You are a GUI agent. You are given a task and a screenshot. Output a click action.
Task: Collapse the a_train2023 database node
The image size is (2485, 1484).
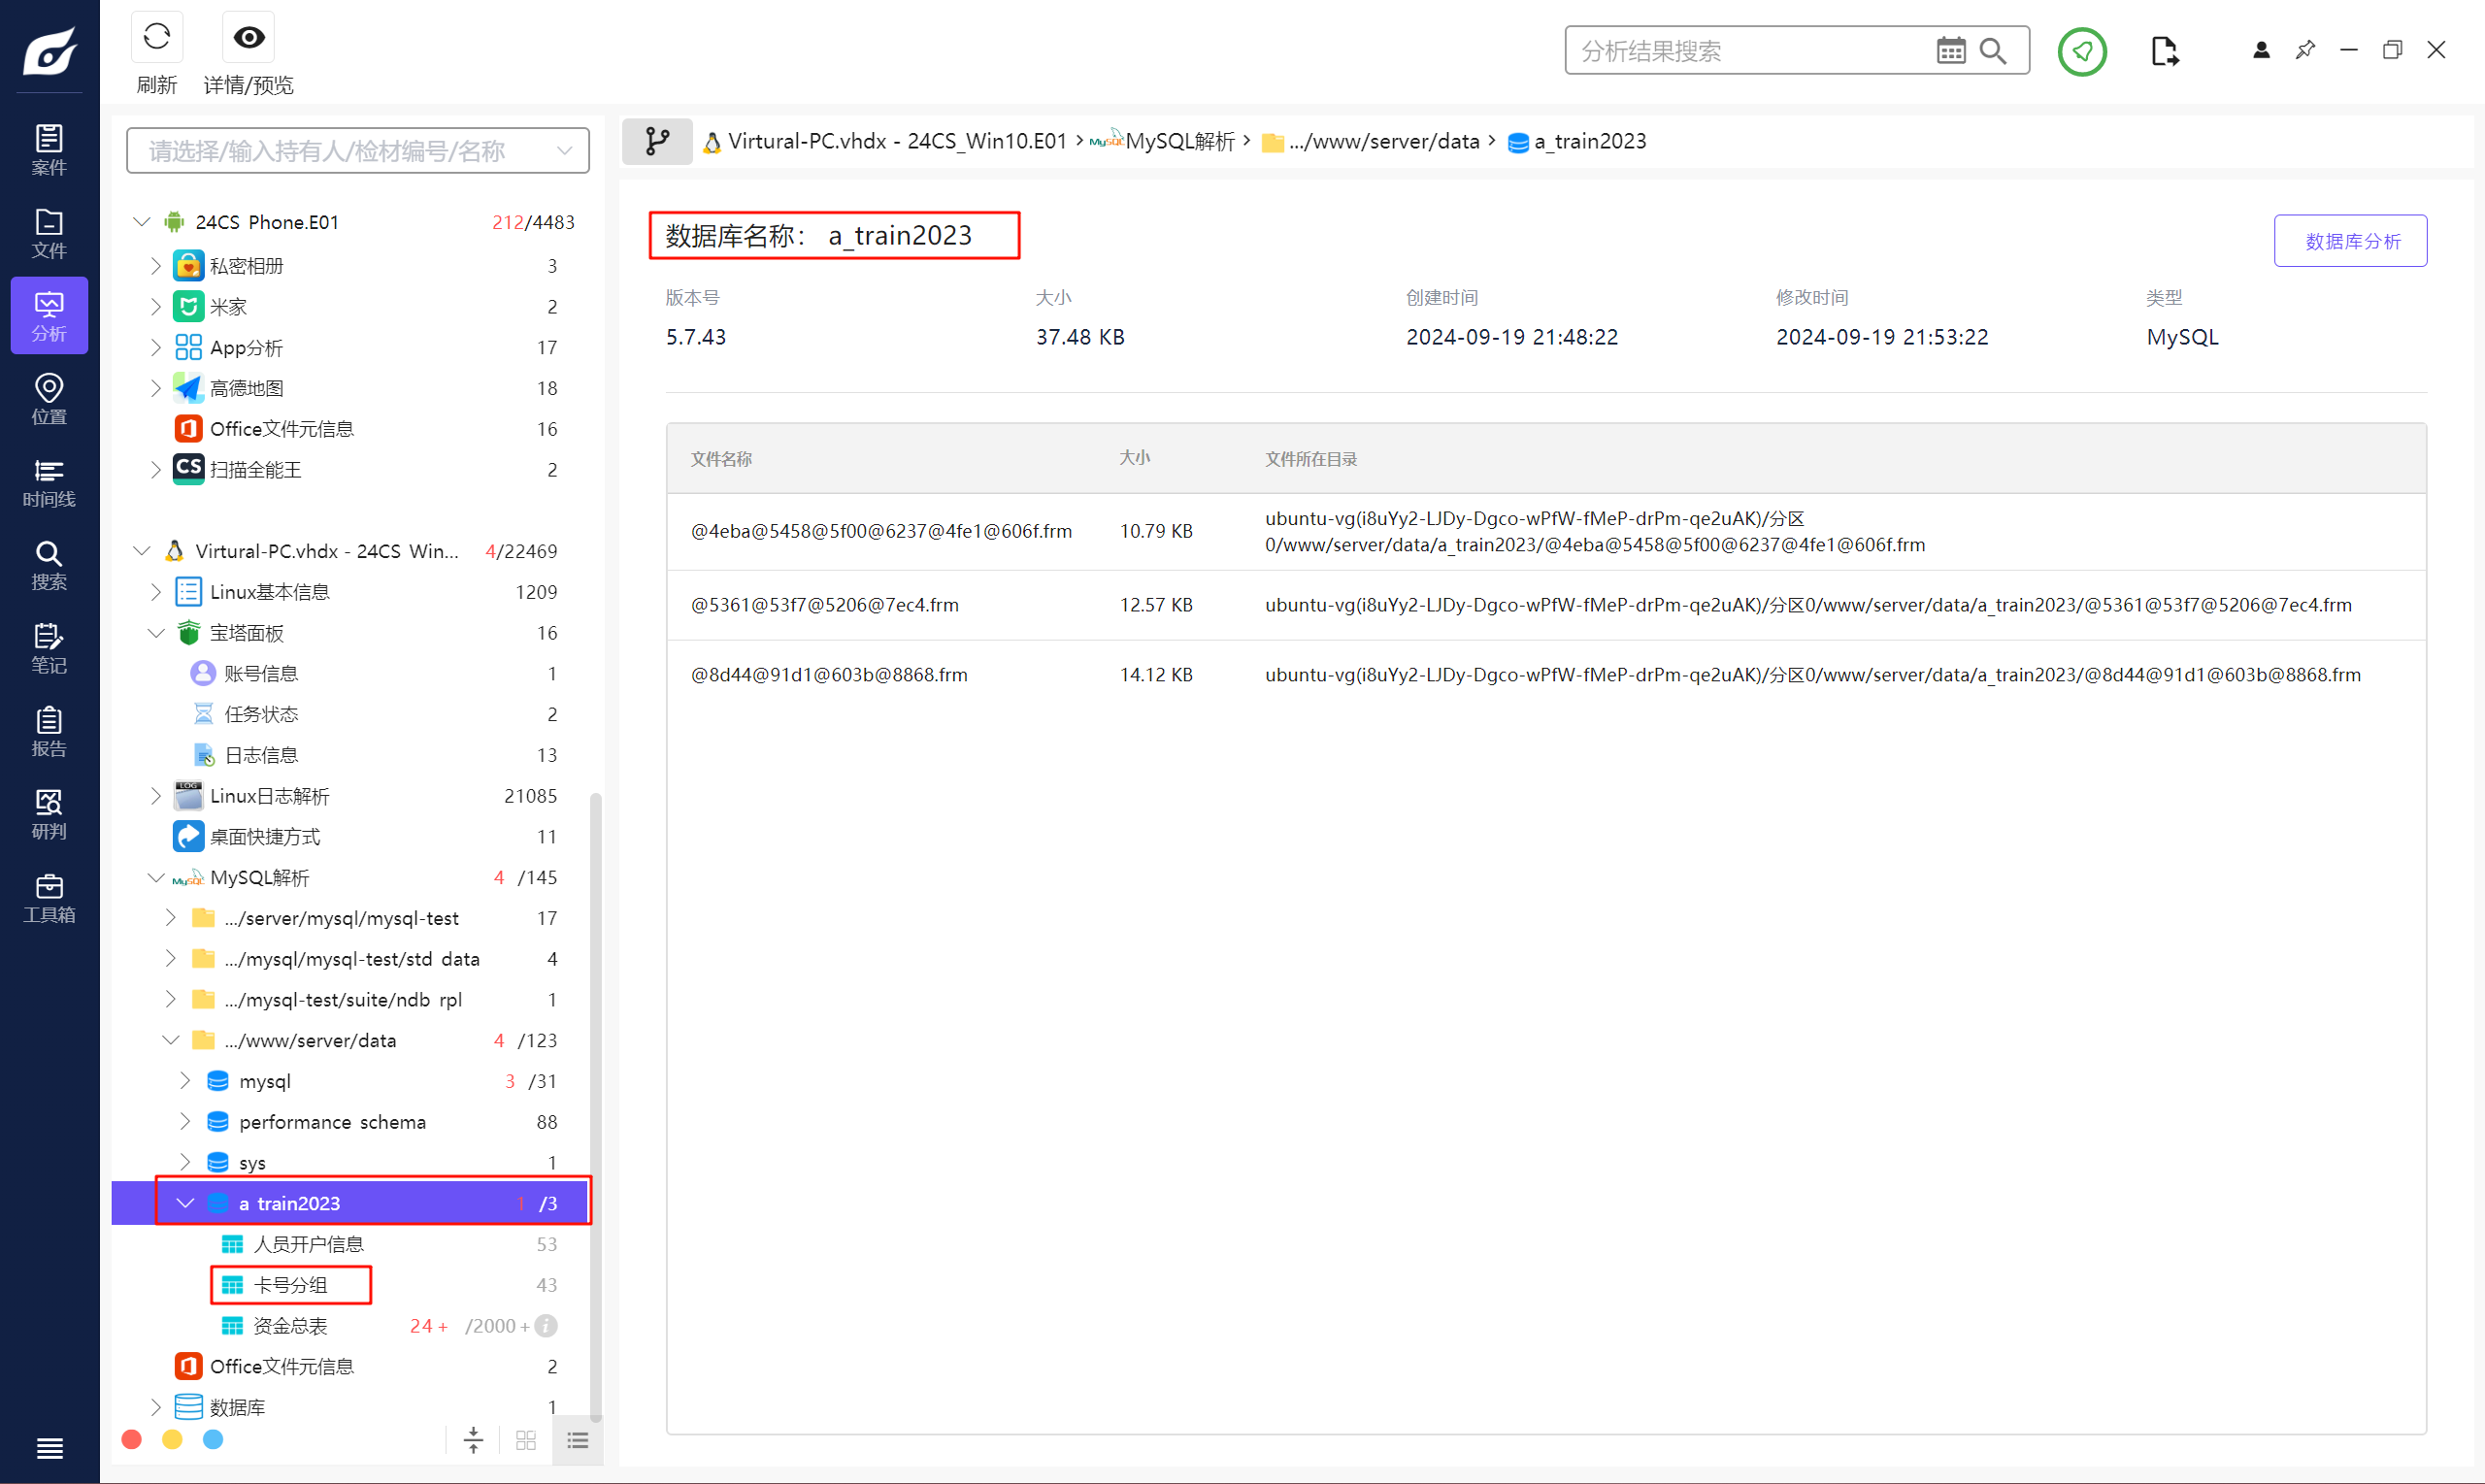pyautogui.click(x=185, y=1202)
